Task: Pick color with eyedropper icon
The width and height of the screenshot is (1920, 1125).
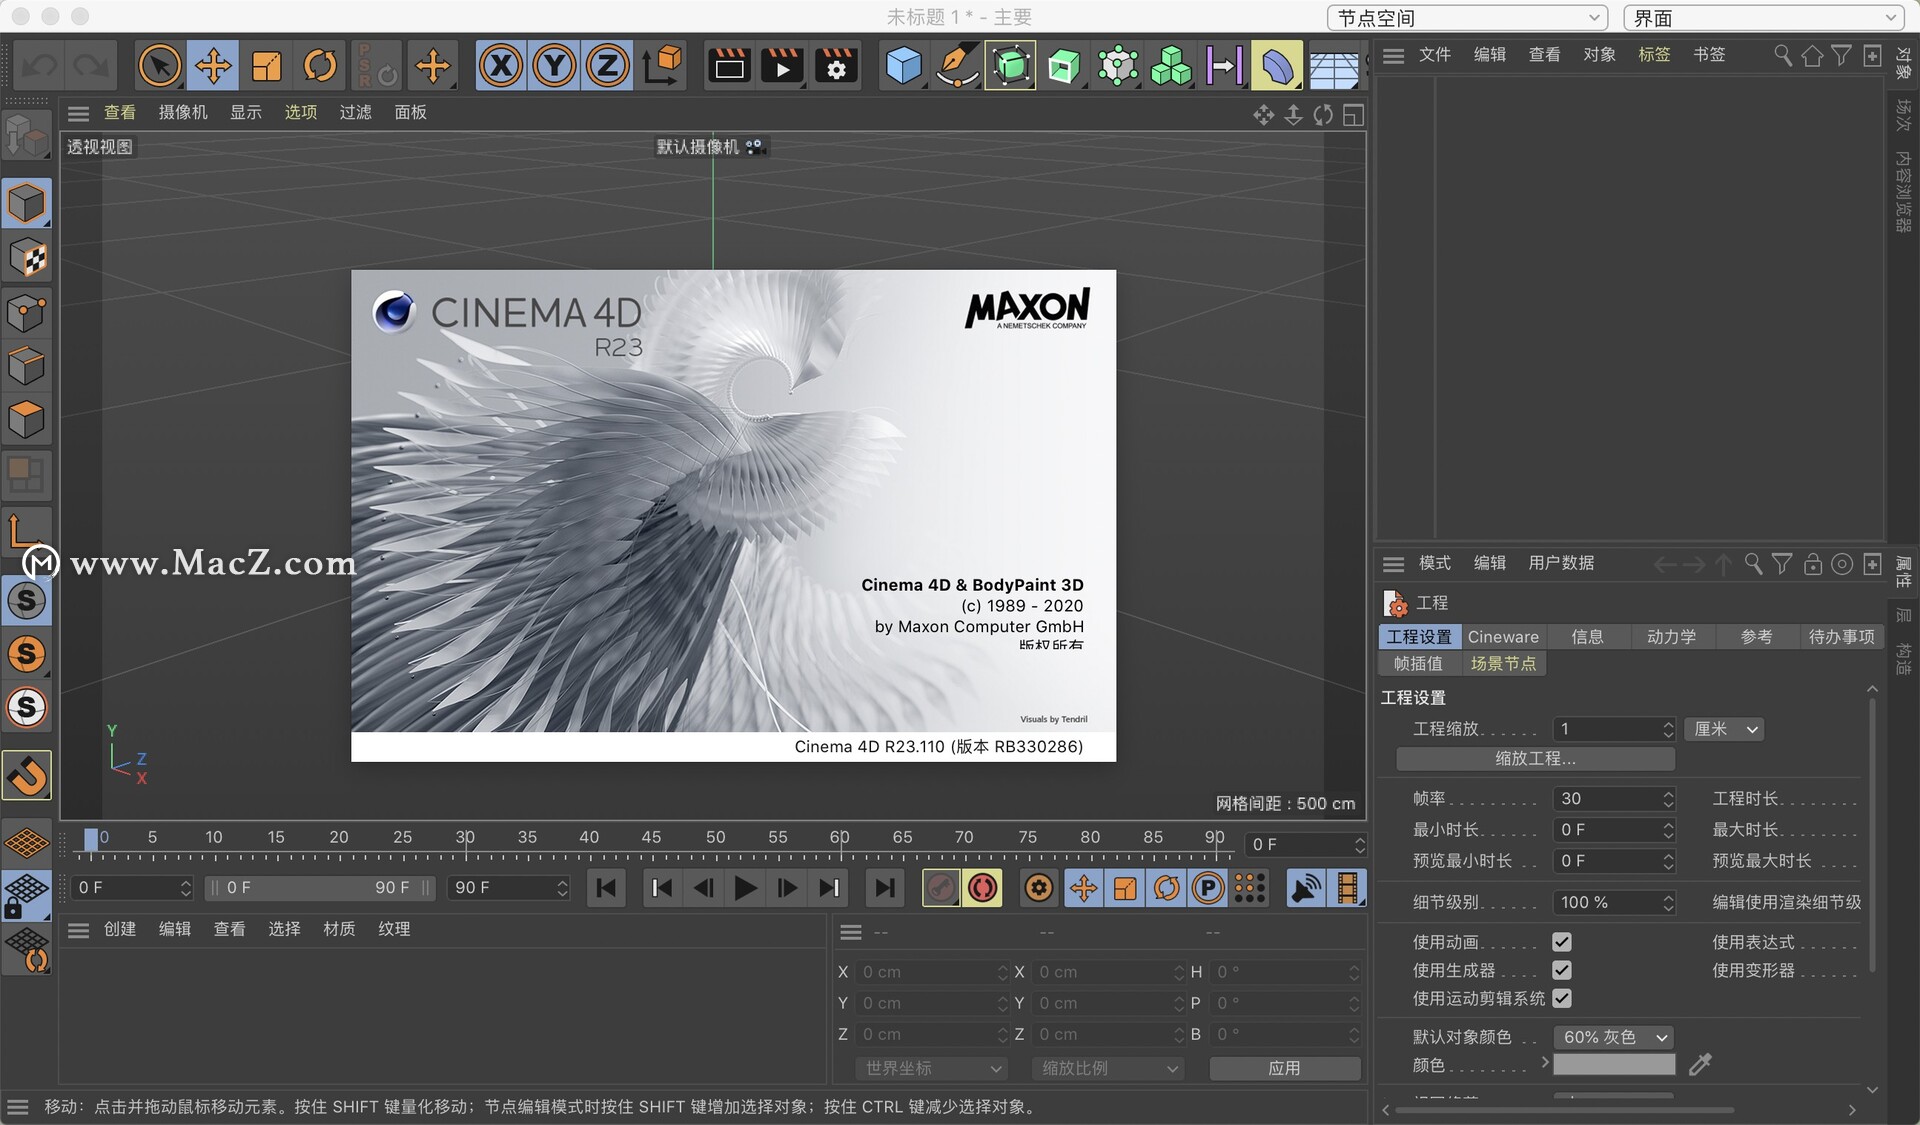Action: [x=1700, y=1065]
